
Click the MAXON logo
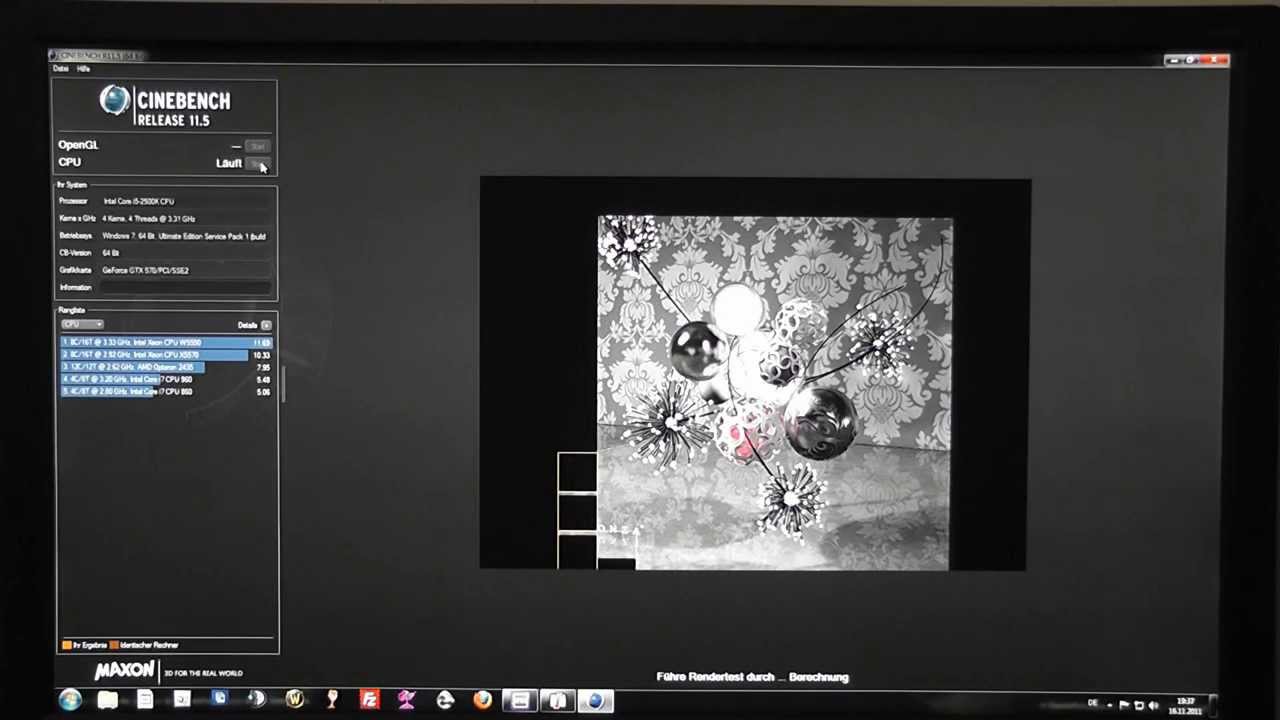click(125, 671)
